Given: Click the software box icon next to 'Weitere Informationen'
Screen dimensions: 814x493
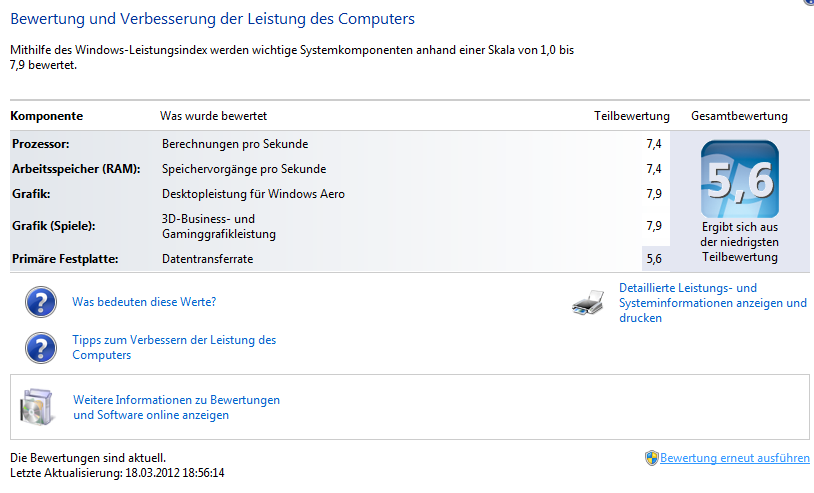Looking at the screenshot, I should click(36, 407).
